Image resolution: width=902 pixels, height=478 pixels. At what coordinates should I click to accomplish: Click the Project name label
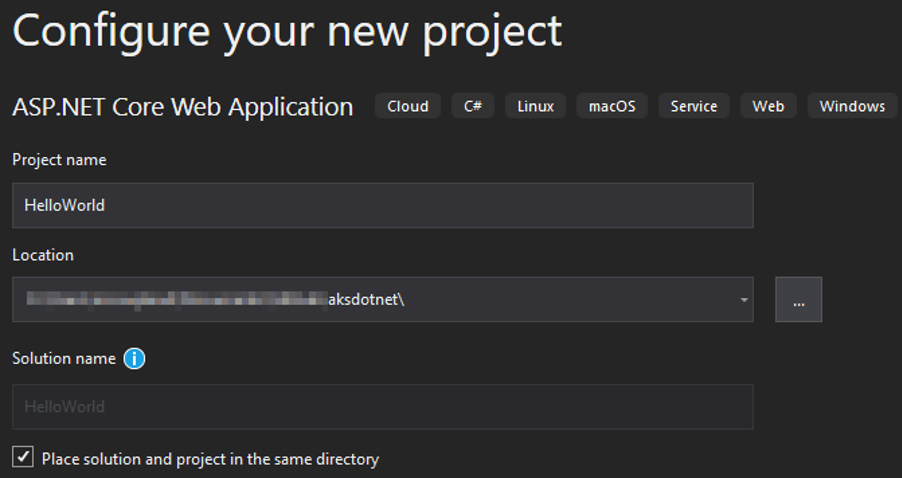point(59,160)
